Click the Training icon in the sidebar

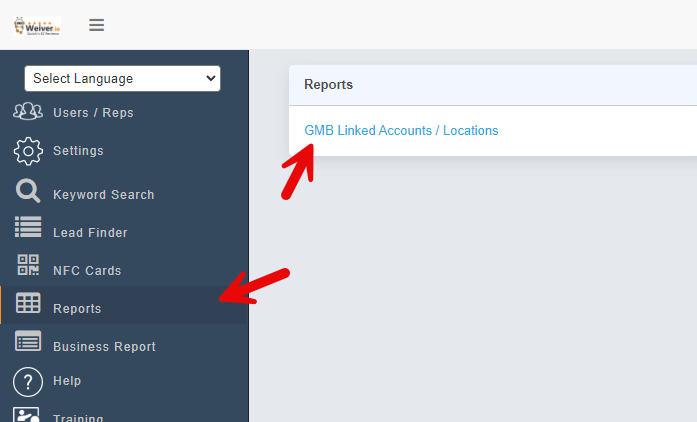pos(28,415)
